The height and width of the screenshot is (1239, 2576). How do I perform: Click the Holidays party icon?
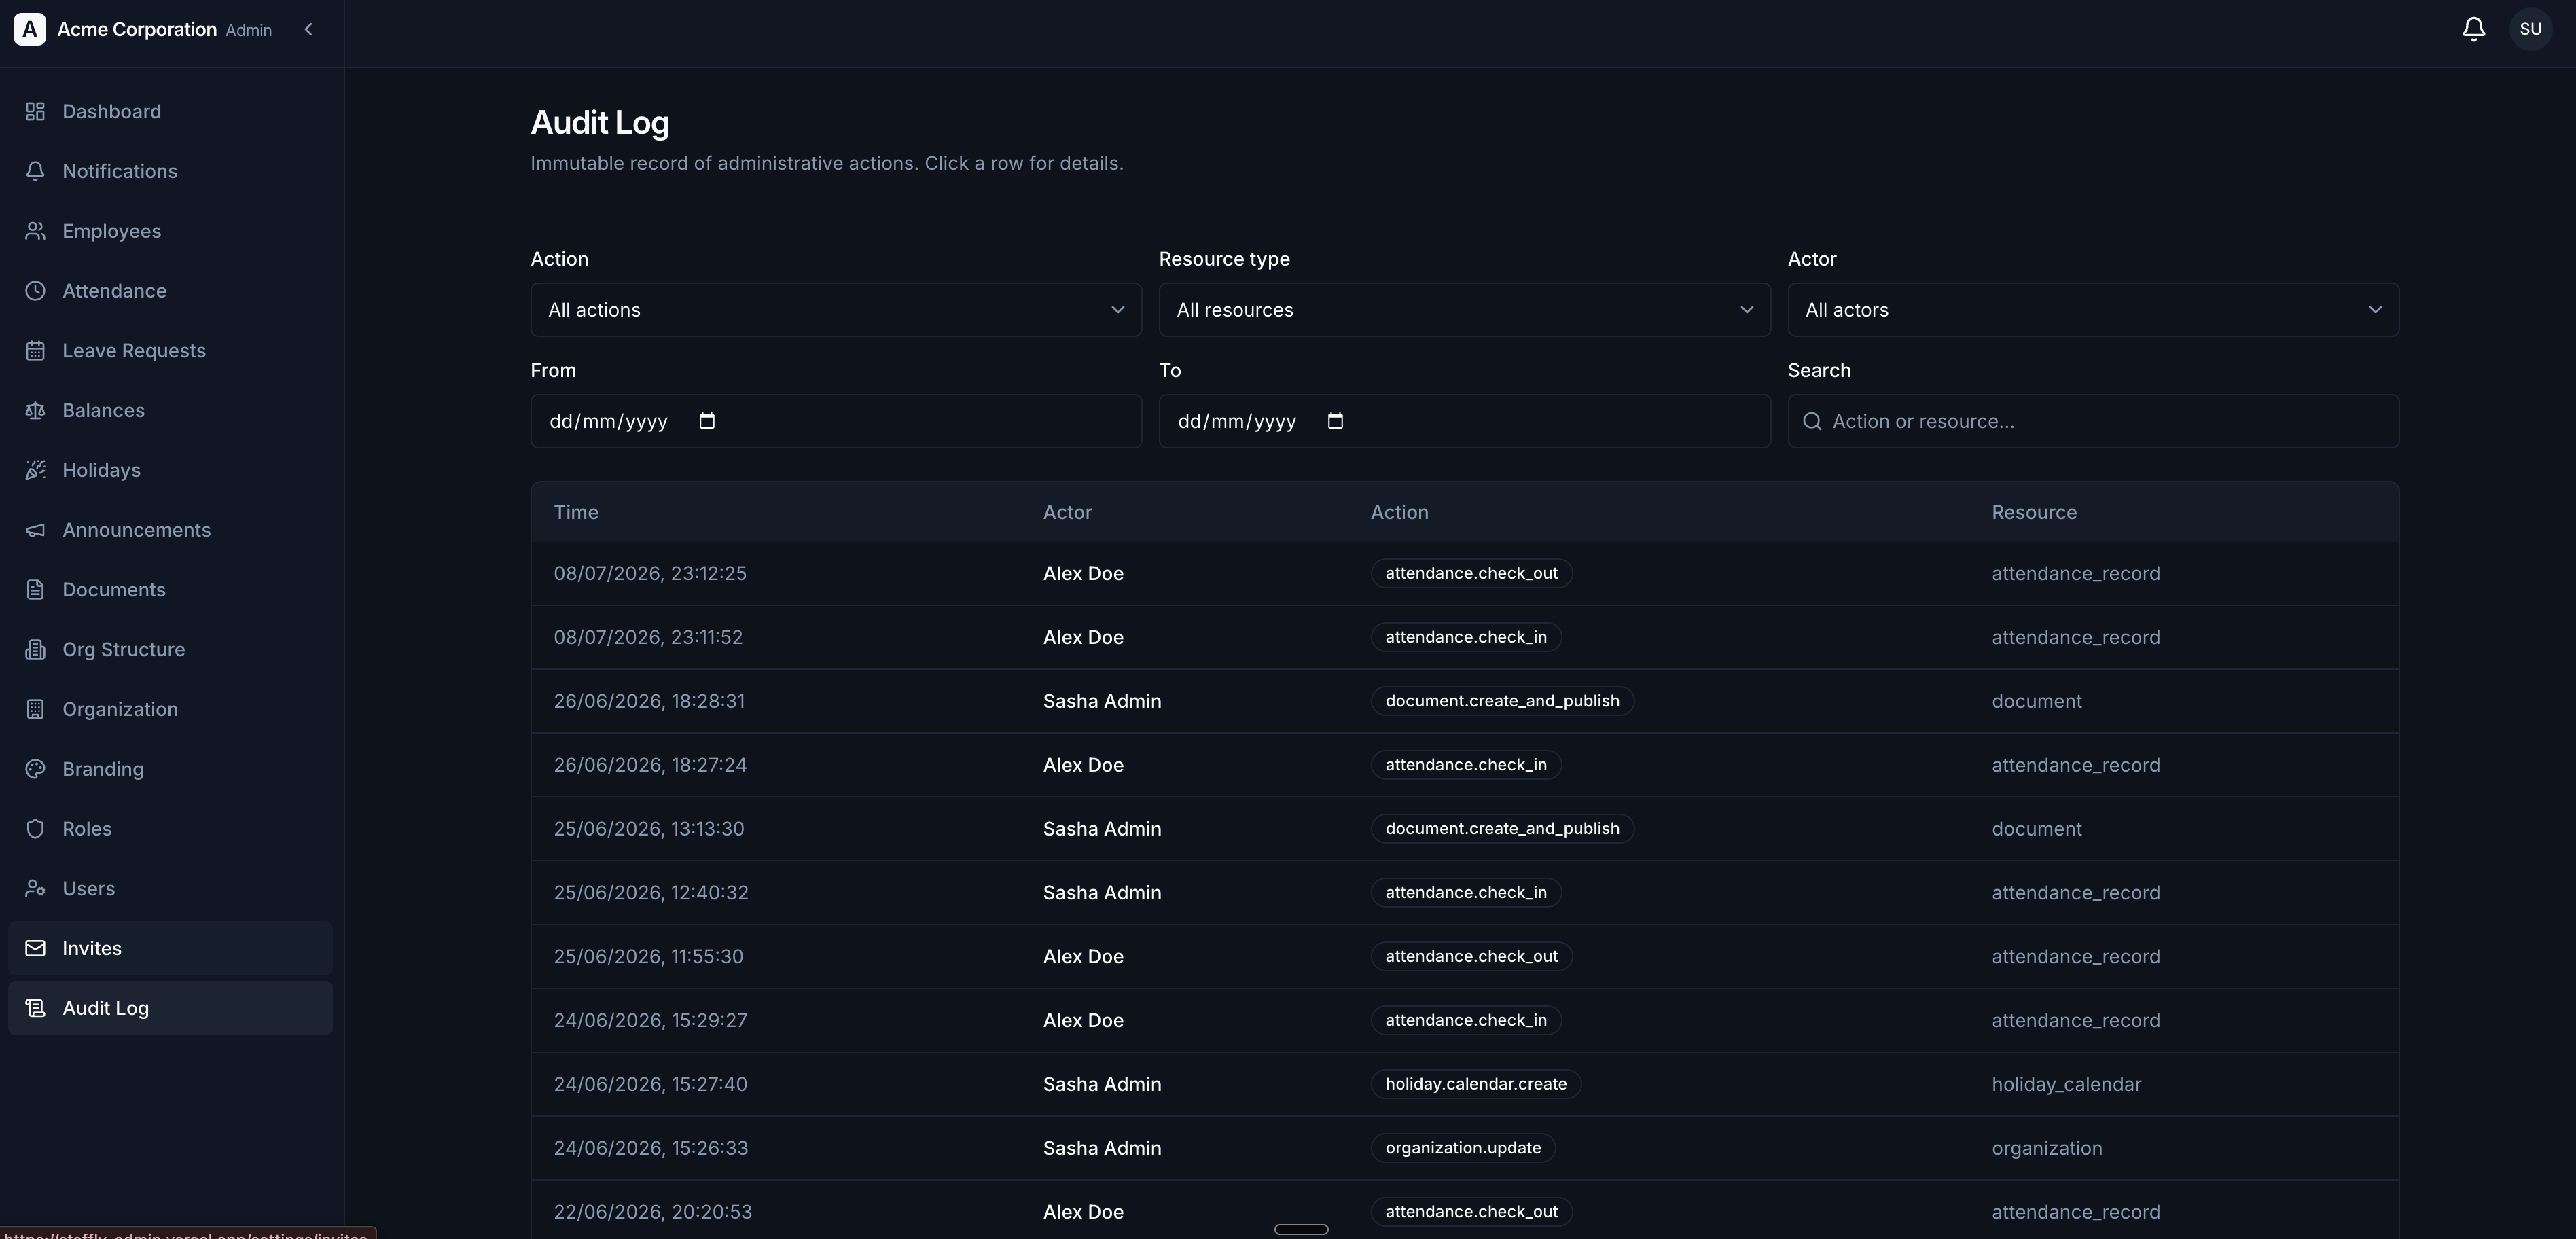click(x=35, y=470)
